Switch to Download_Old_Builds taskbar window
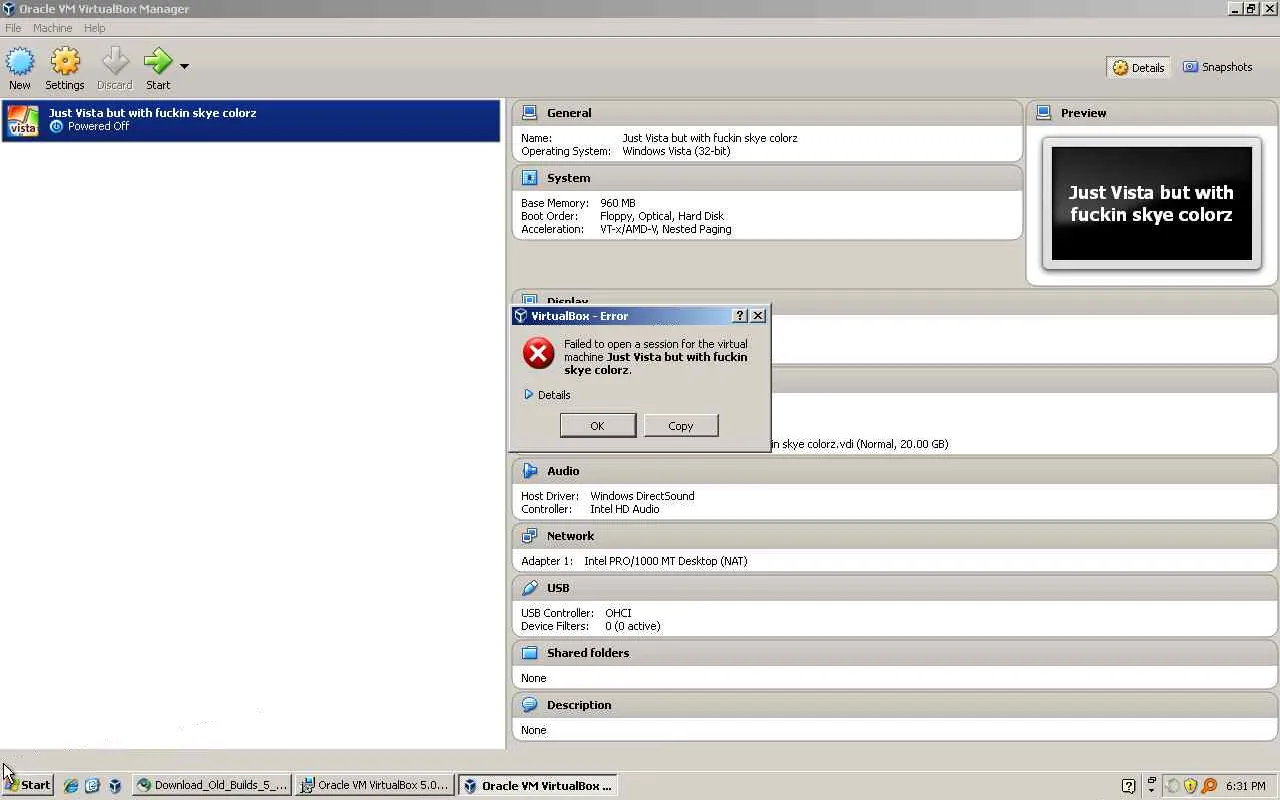This screenshot has height=800, width=1280. coord(212,785)
